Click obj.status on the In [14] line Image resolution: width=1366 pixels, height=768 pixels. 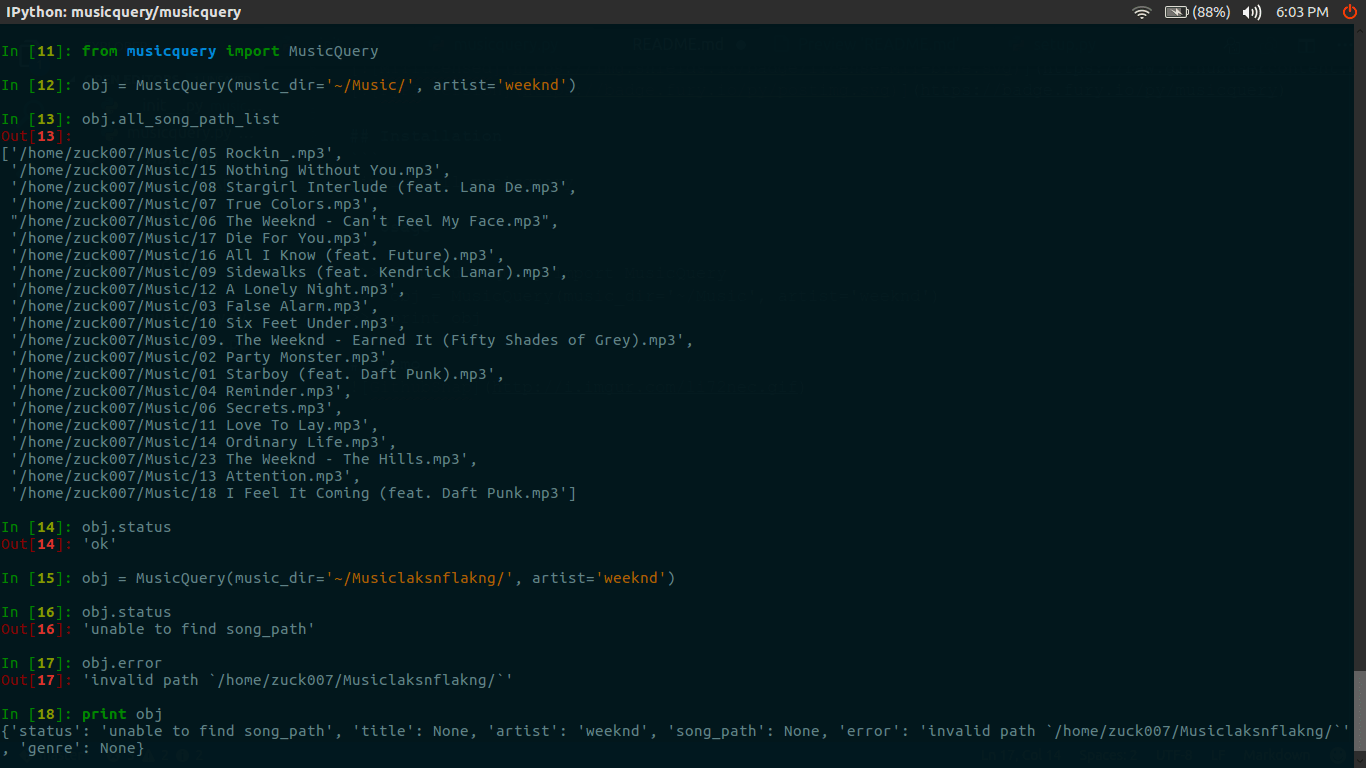[x=127, y=527]
